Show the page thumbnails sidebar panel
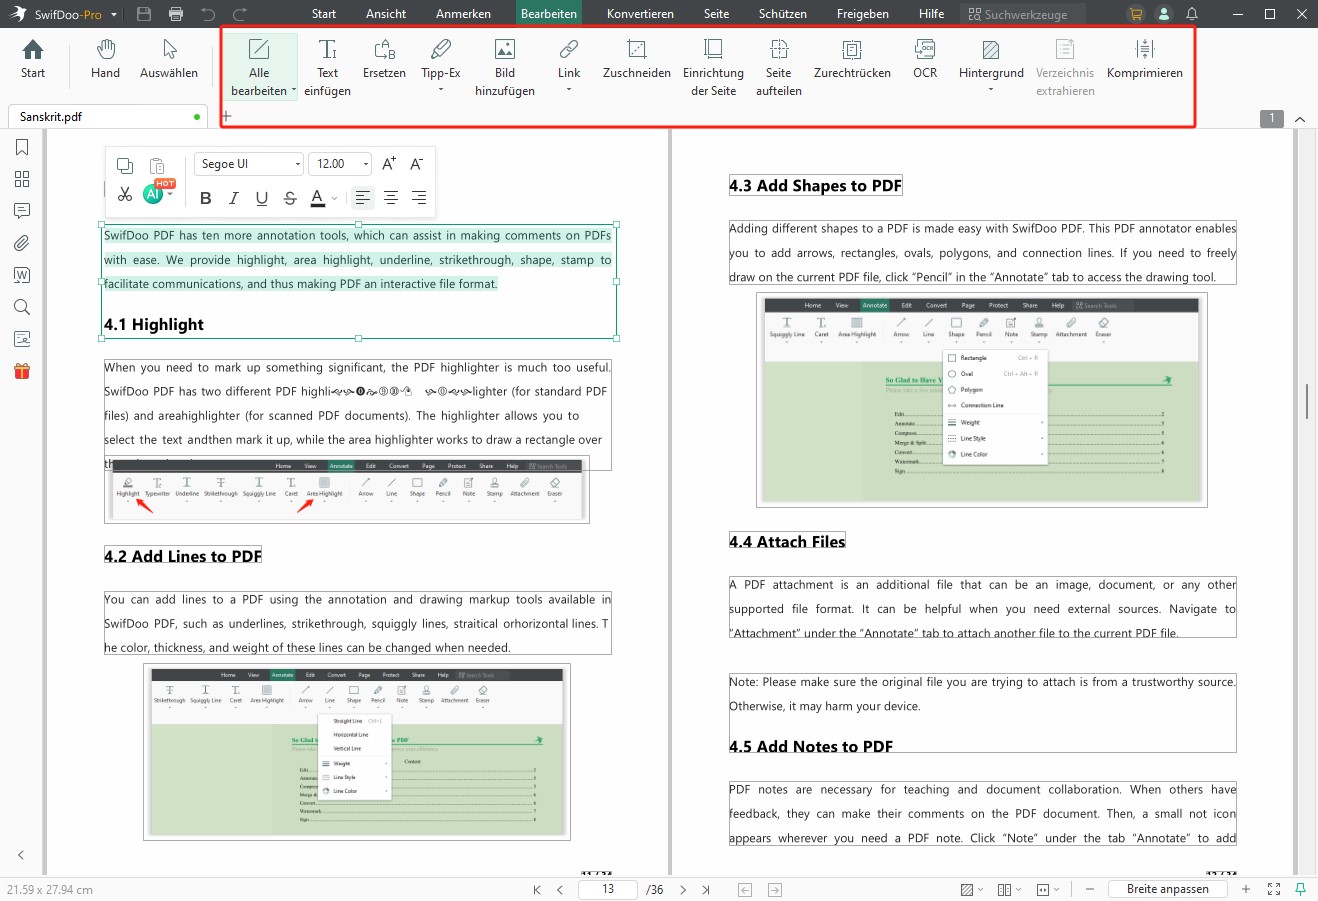The image size is (1318, 901). 22,179
